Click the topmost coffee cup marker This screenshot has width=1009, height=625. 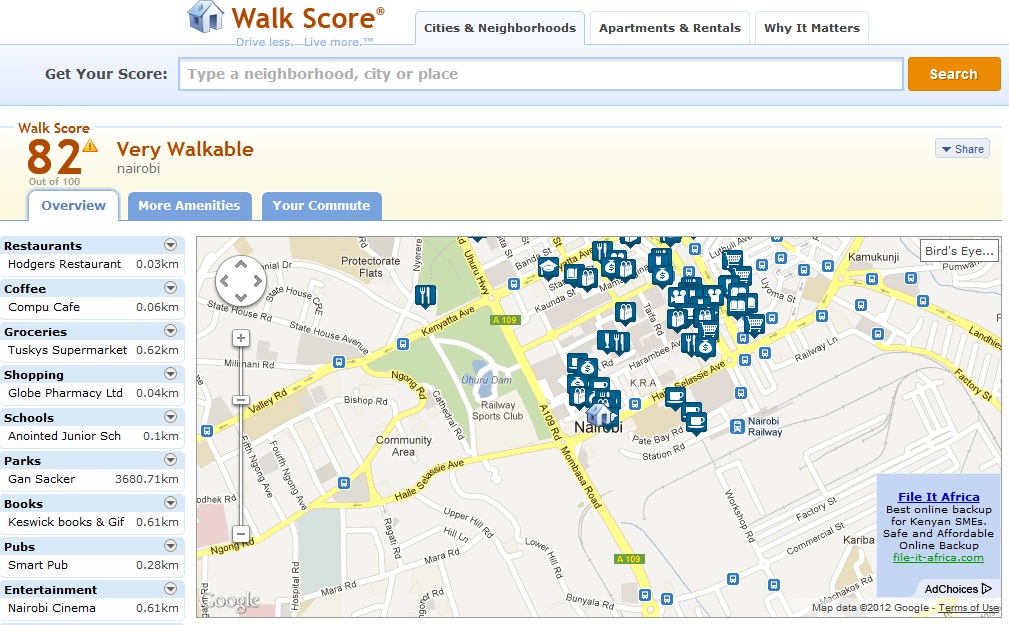pos(674,396)
